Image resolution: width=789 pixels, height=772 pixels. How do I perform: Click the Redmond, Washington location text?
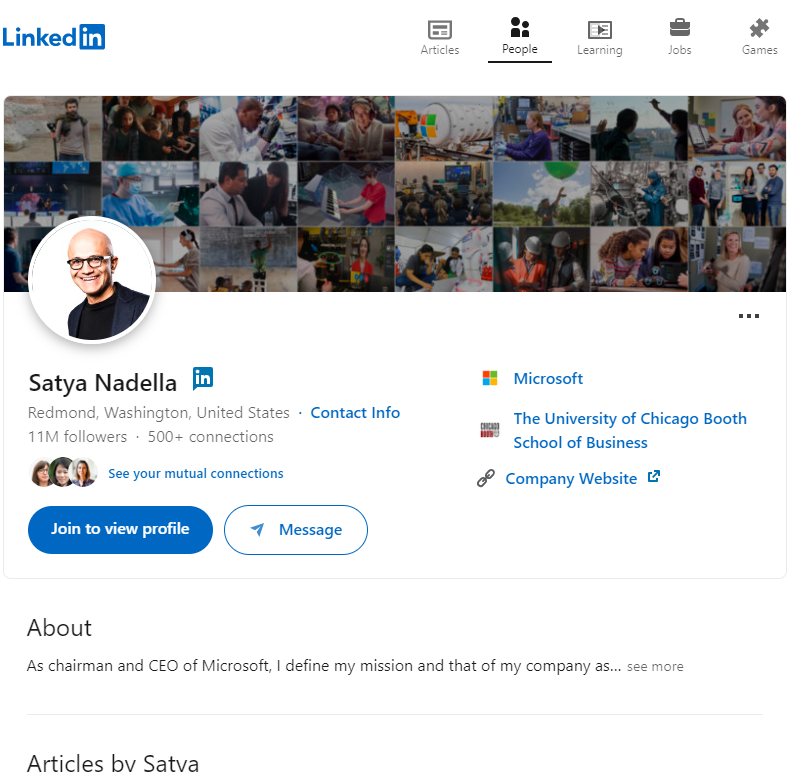click(x=159, y=413)
